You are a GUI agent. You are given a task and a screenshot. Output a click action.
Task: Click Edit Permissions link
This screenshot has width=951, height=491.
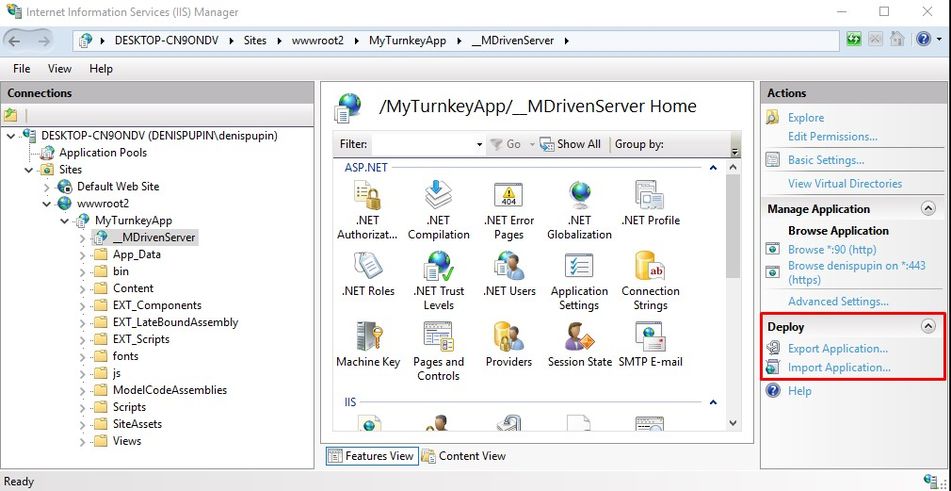pyautogui.click(x=832, y=136)
